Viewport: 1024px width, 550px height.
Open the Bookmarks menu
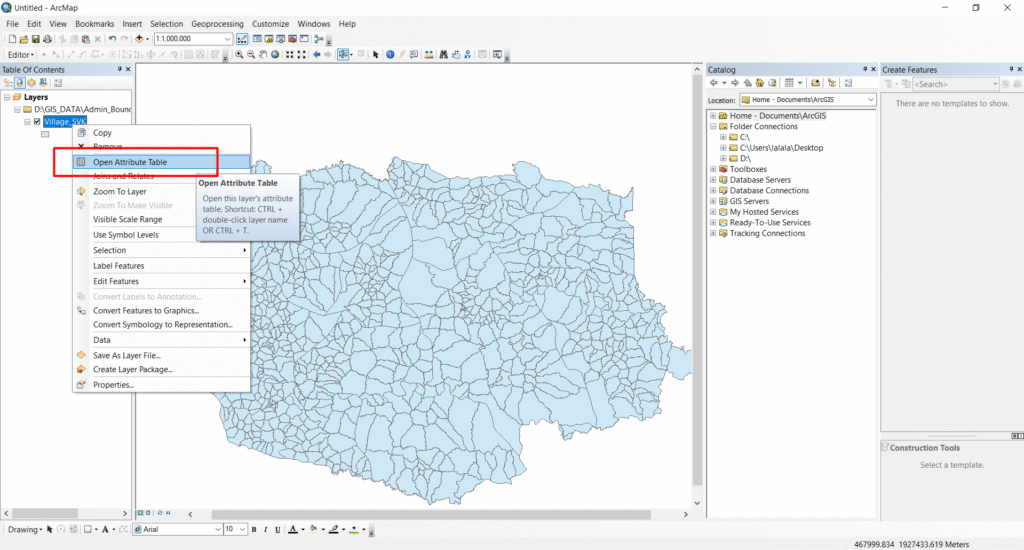tap(95, 24)
